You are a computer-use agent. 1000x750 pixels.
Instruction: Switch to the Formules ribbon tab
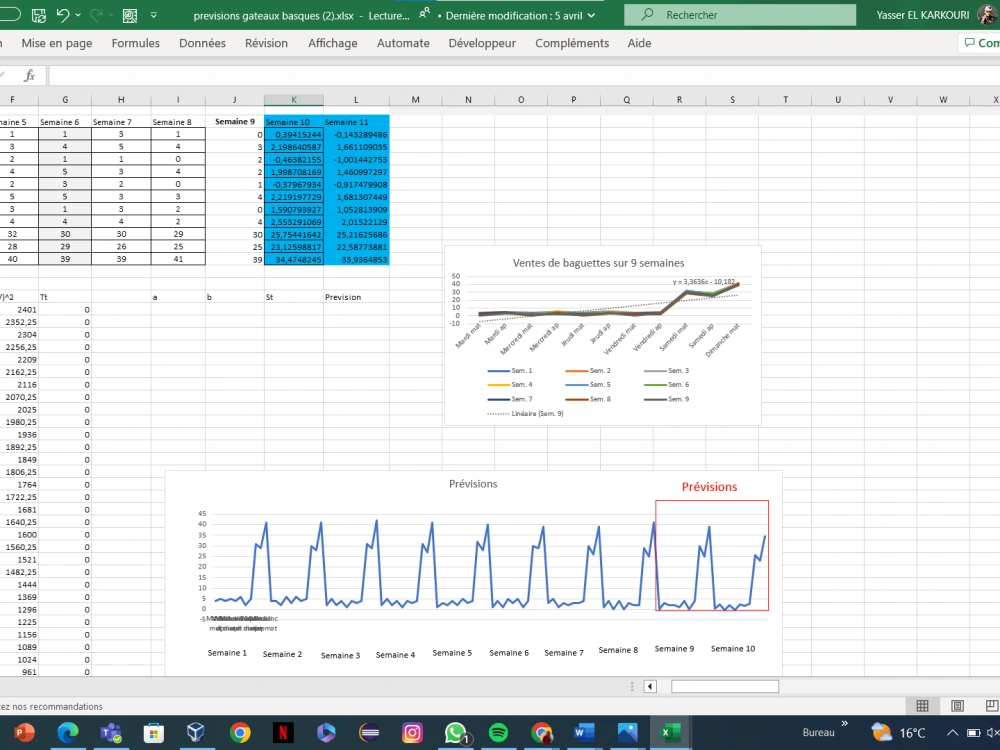point(135,43)
